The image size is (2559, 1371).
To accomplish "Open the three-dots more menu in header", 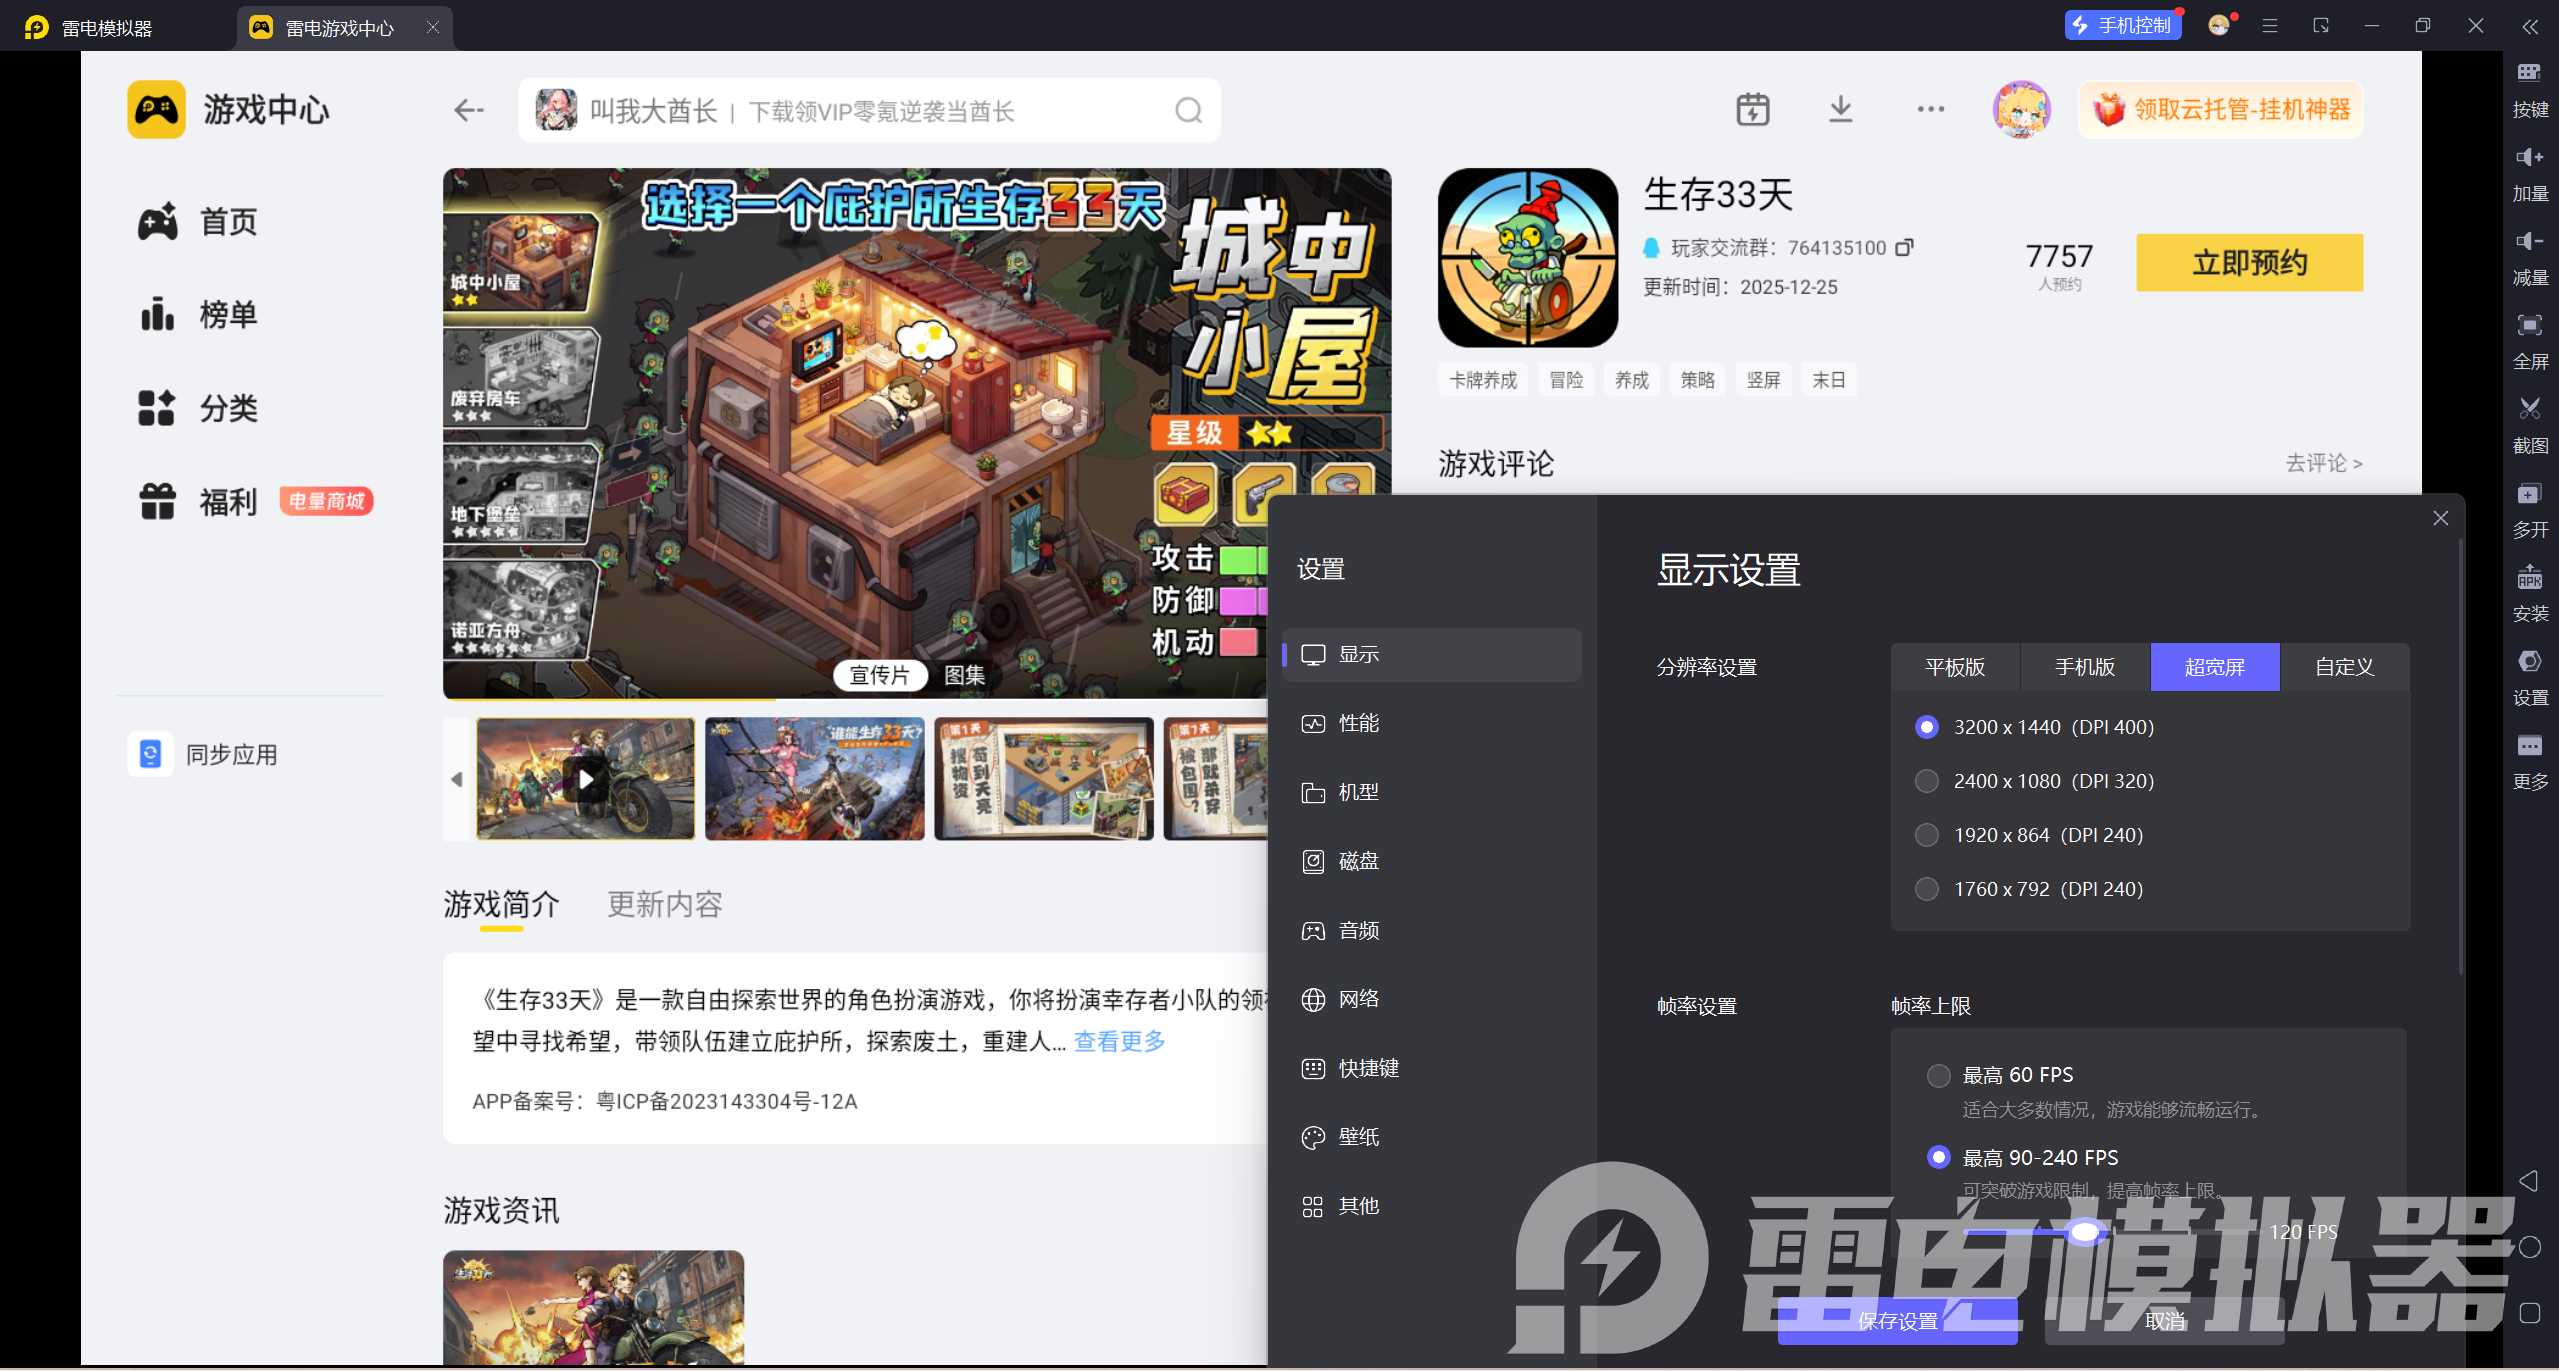I will [x=1930, y=109].
